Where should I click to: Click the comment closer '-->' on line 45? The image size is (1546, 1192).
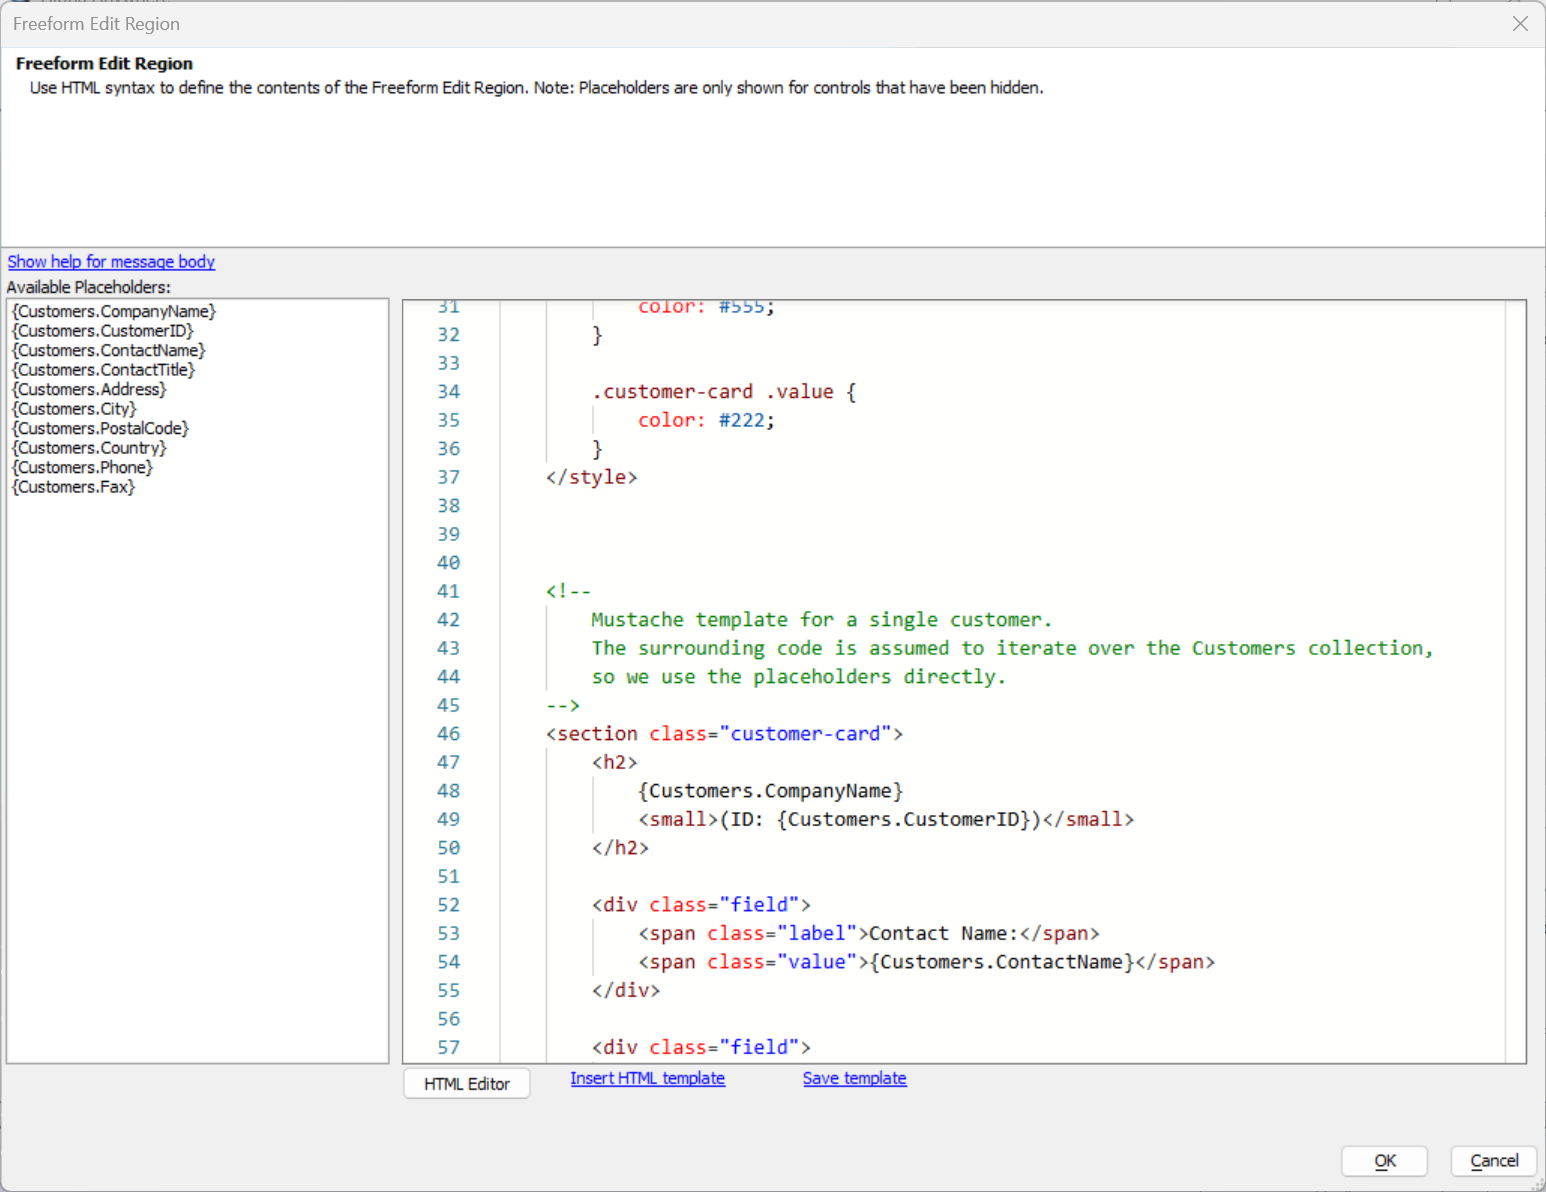tap(562, 705)
